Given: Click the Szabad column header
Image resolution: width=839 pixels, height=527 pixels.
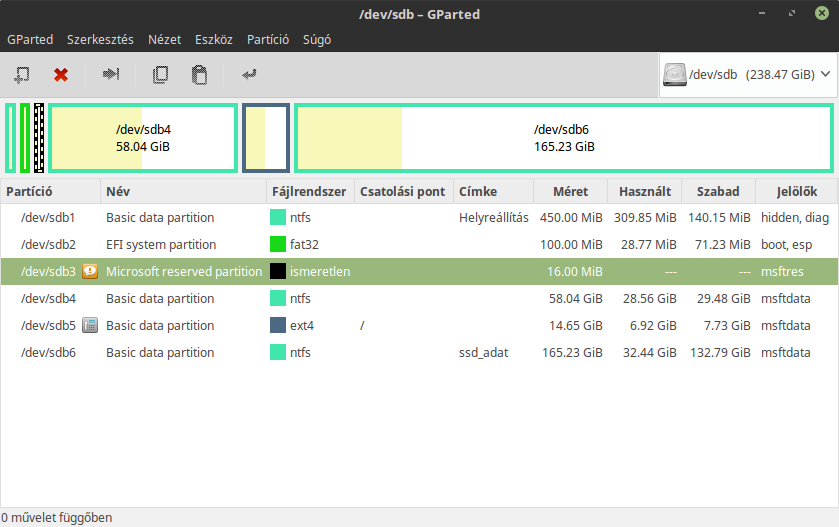Looking at the screenshot, I should pos(718,192).
